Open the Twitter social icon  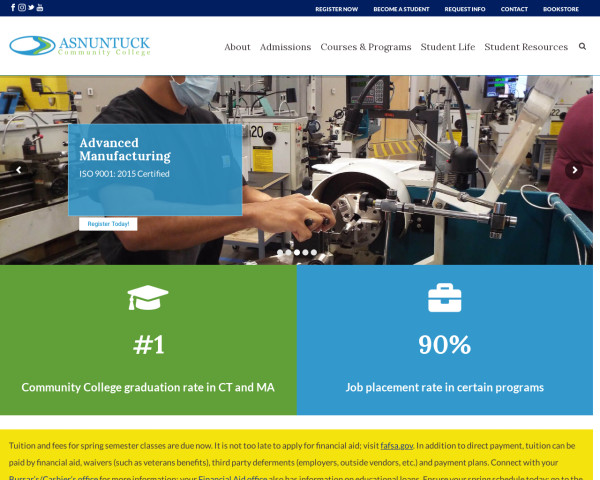tap(31, 8)
